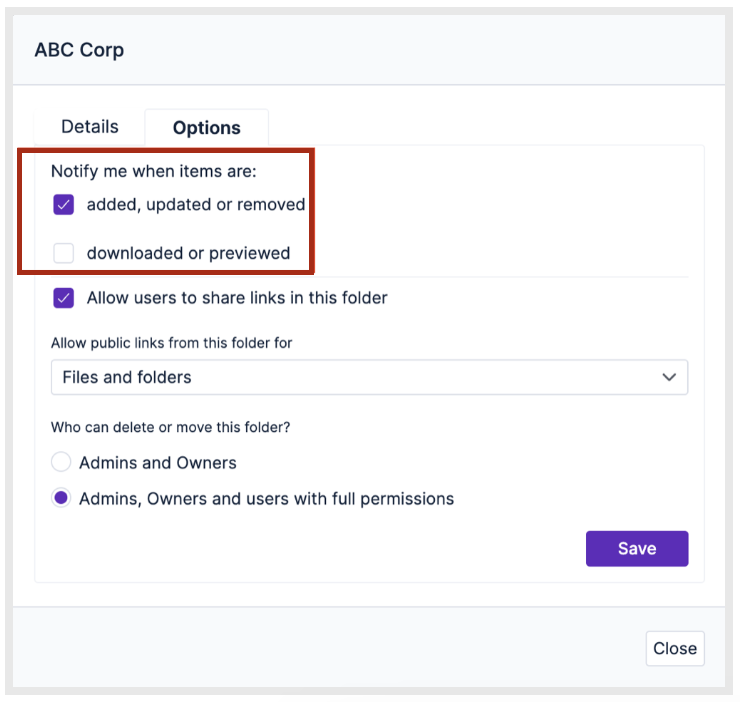The image size is (740, 702).
Task: Click 'Allow public links from this folder for' label
Action: click(172, 343)
